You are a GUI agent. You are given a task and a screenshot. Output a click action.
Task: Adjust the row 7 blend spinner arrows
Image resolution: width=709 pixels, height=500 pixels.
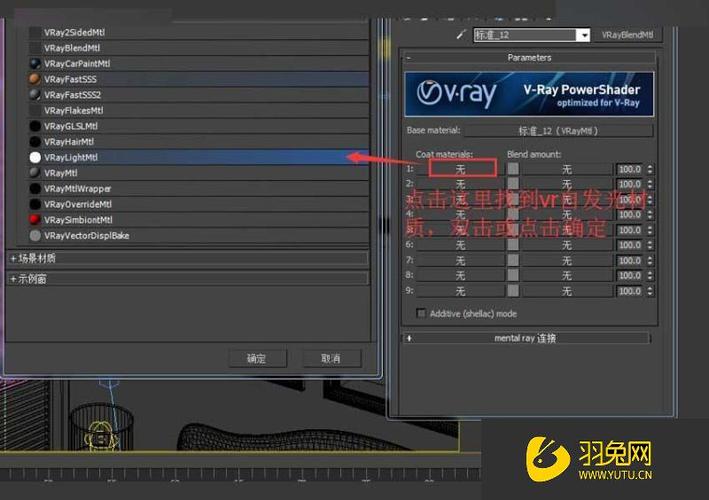[650, 260]
